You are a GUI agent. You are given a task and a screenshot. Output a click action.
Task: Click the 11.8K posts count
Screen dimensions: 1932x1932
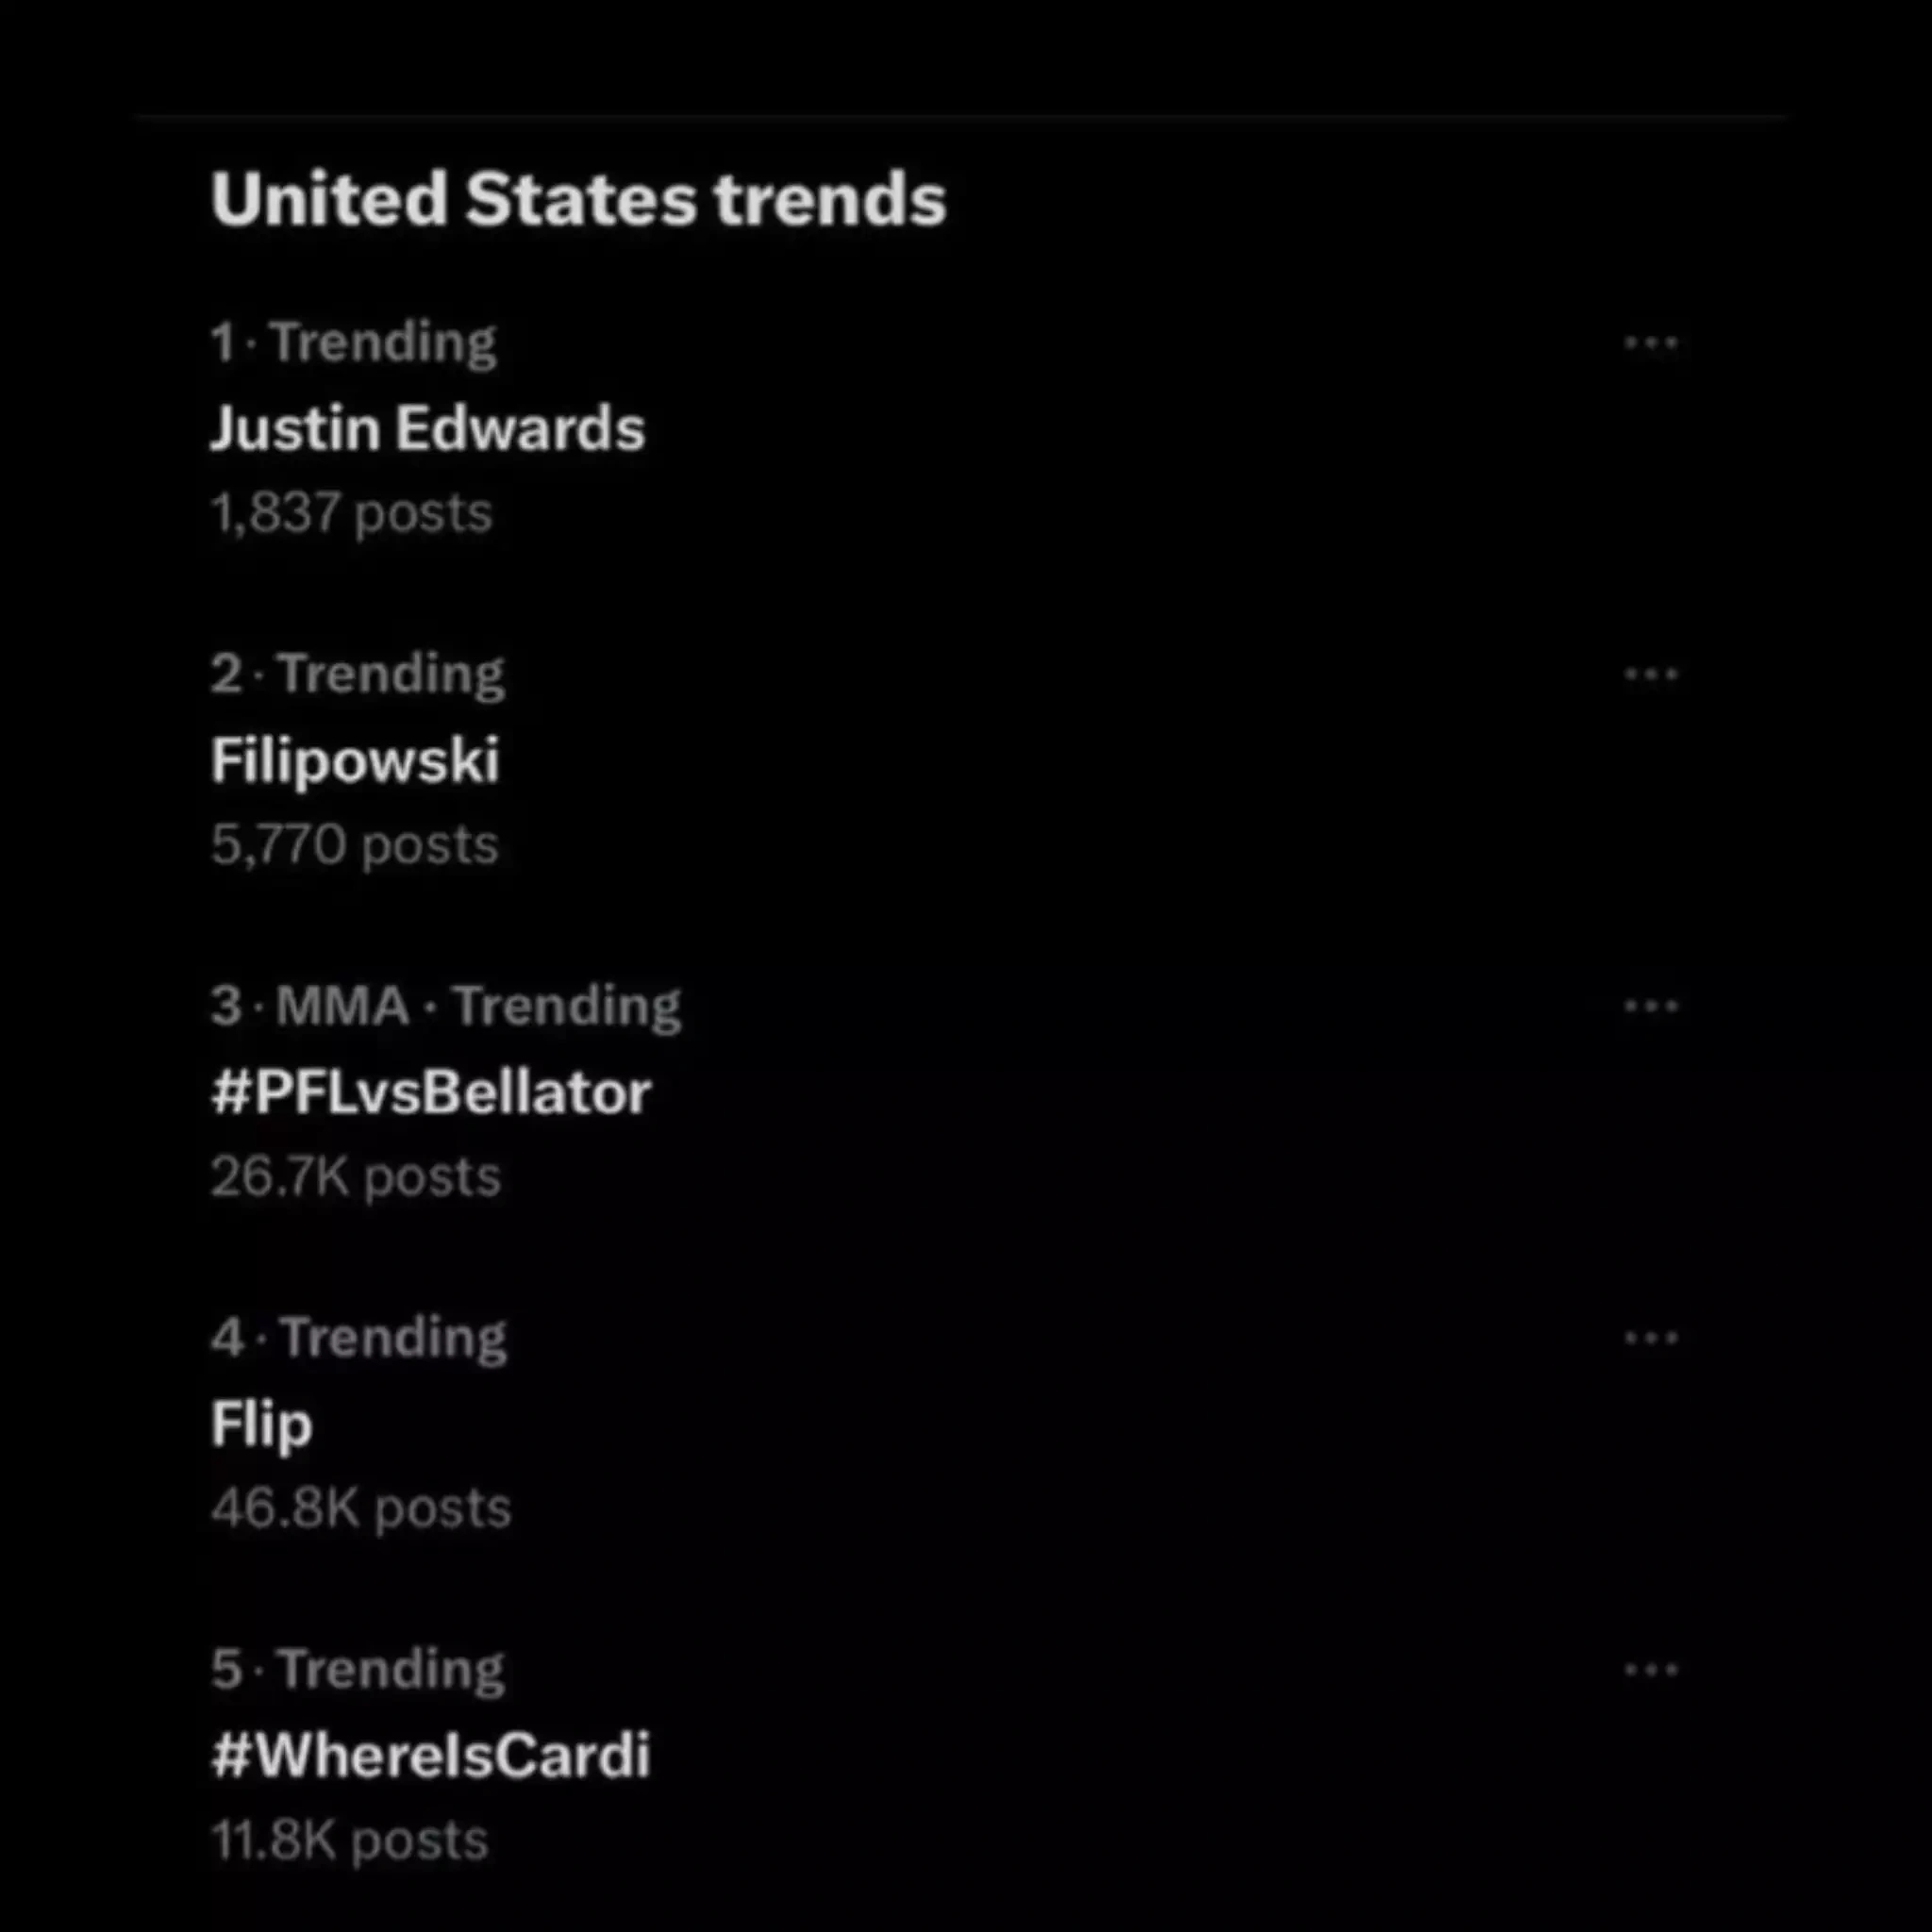350,1840
